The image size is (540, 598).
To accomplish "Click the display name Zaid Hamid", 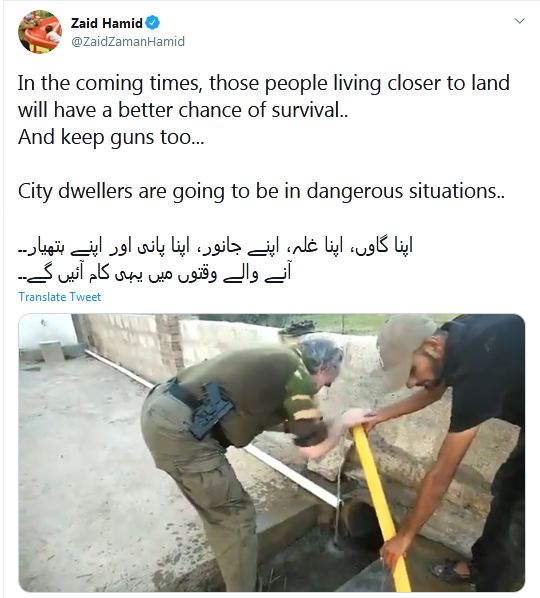I will 106,23.
